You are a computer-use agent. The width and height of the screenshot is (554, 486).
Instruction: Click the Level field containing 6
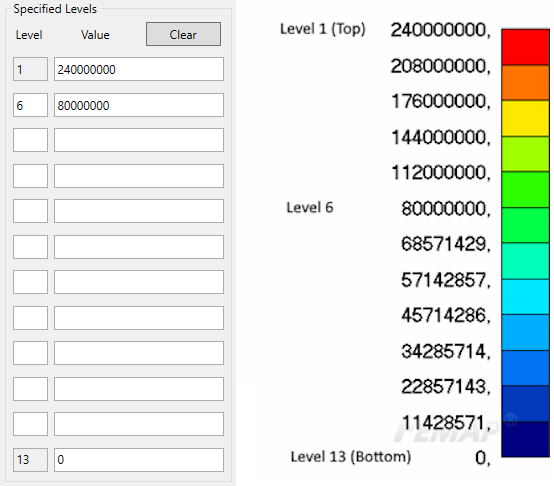30,105
